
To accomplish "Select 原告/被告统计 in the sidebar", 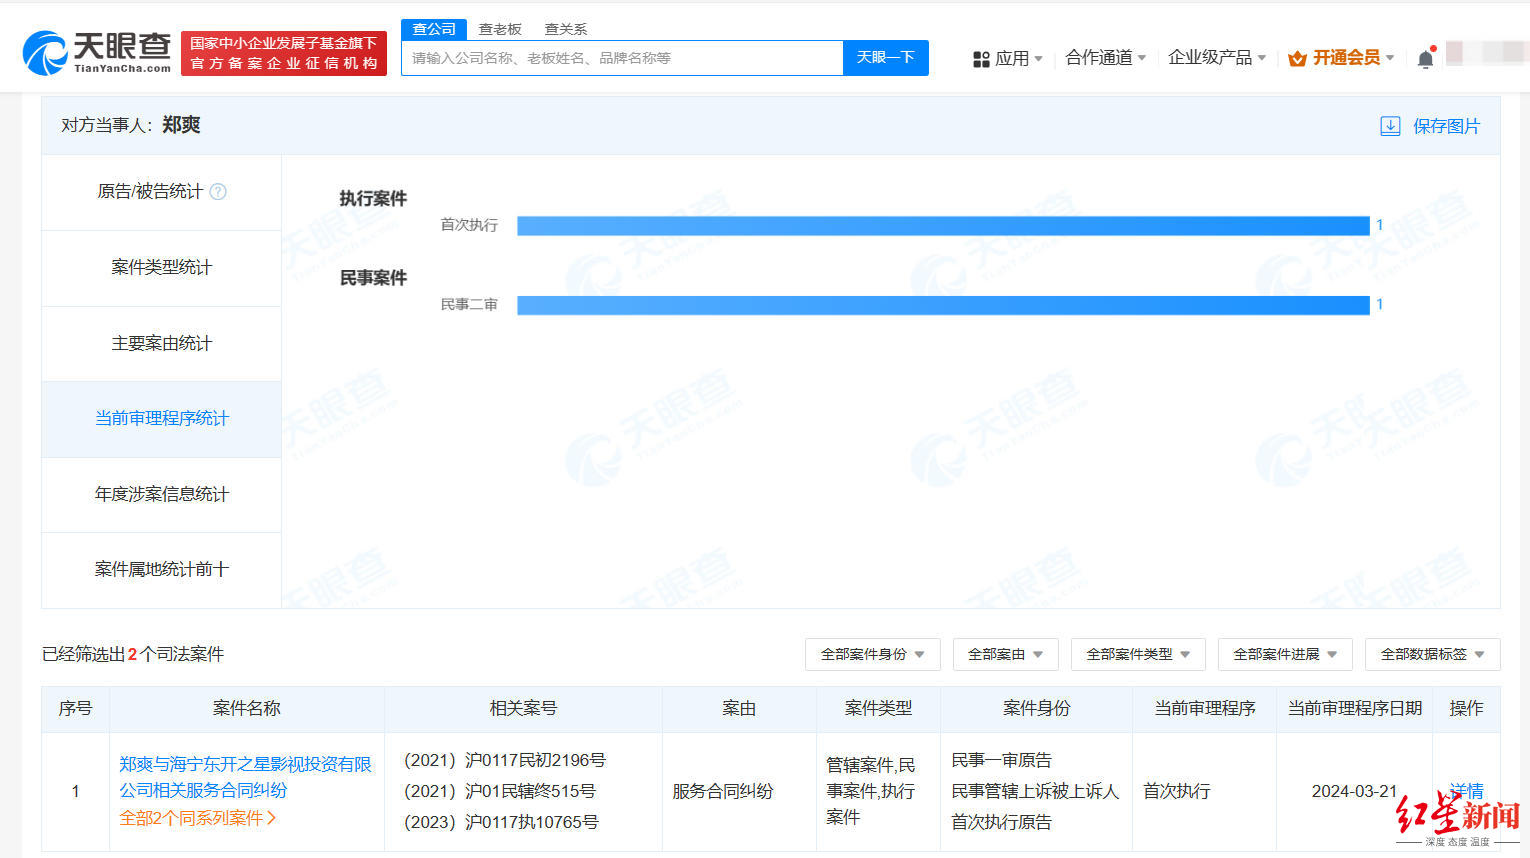I will point(161,192).
